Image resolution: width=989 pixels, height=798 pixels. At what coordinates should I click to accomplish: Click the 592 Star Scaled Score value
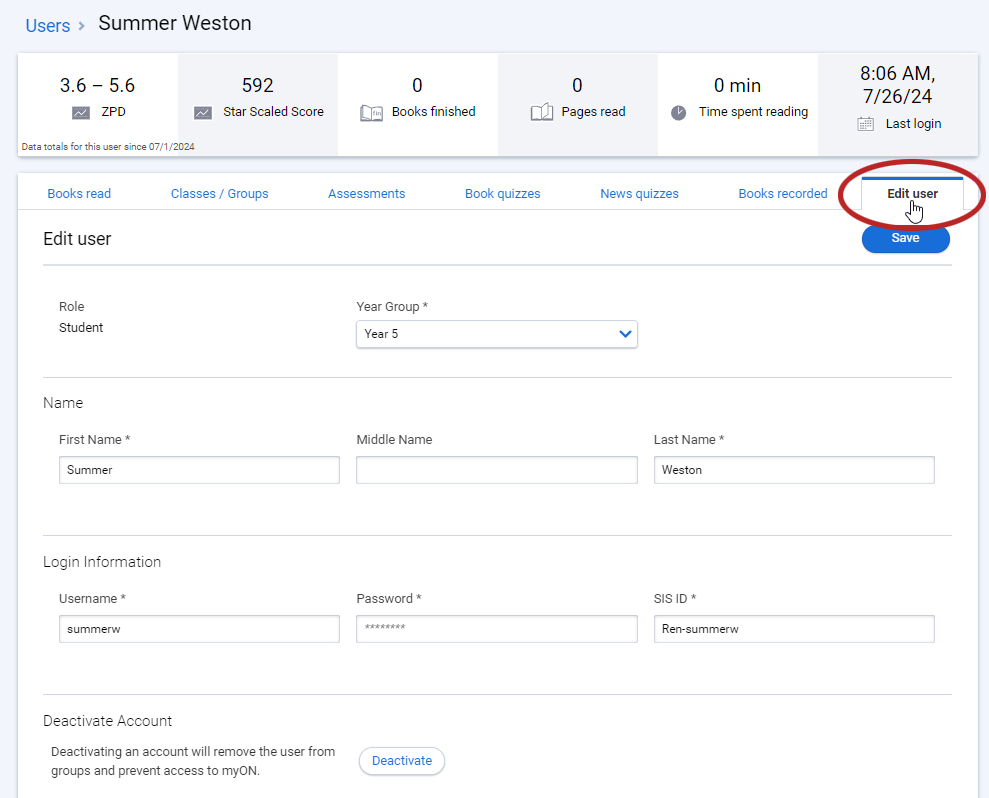(257, 85)
